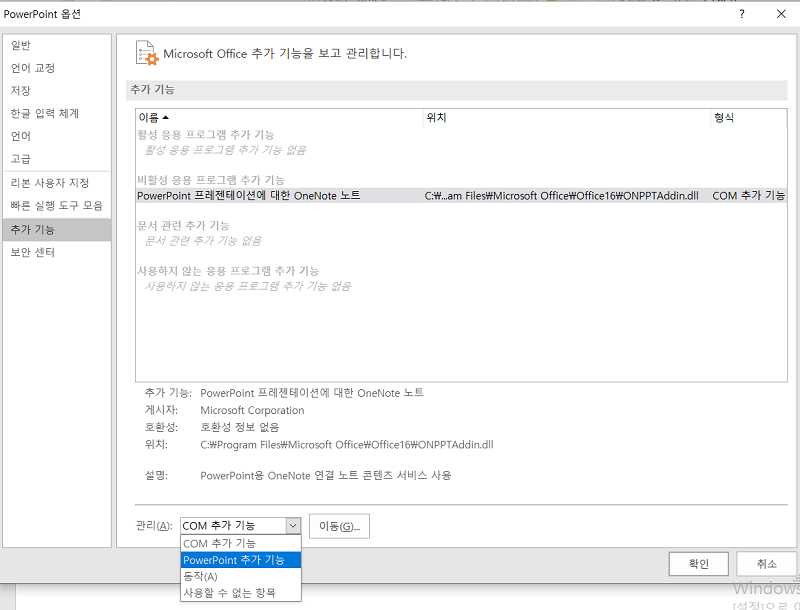Click 비활성 응용 프로그램 추가 기능 group heading
The image size is (800, 610).
(x=211, y=180)
